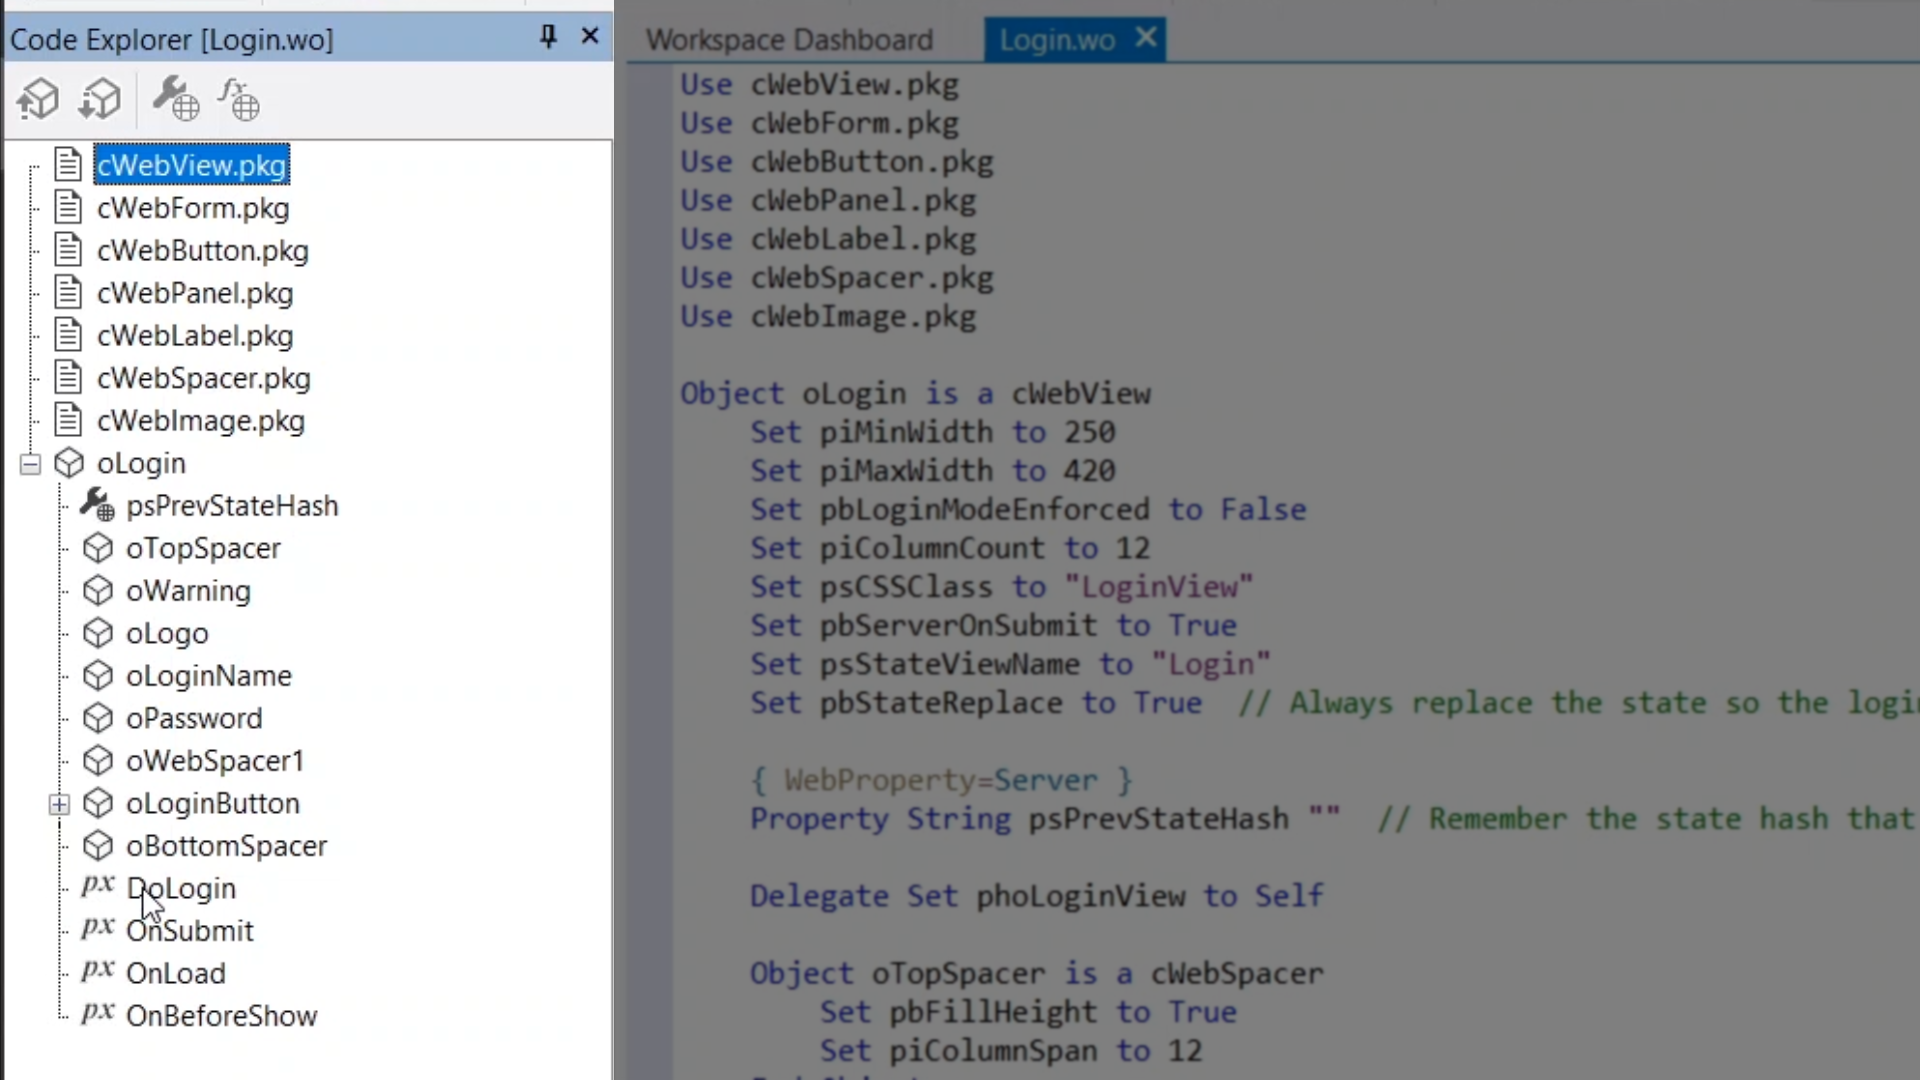Select the DoLogin procedure in tree
This screenshot has width=1920, height=1080.
pos(181,888)
